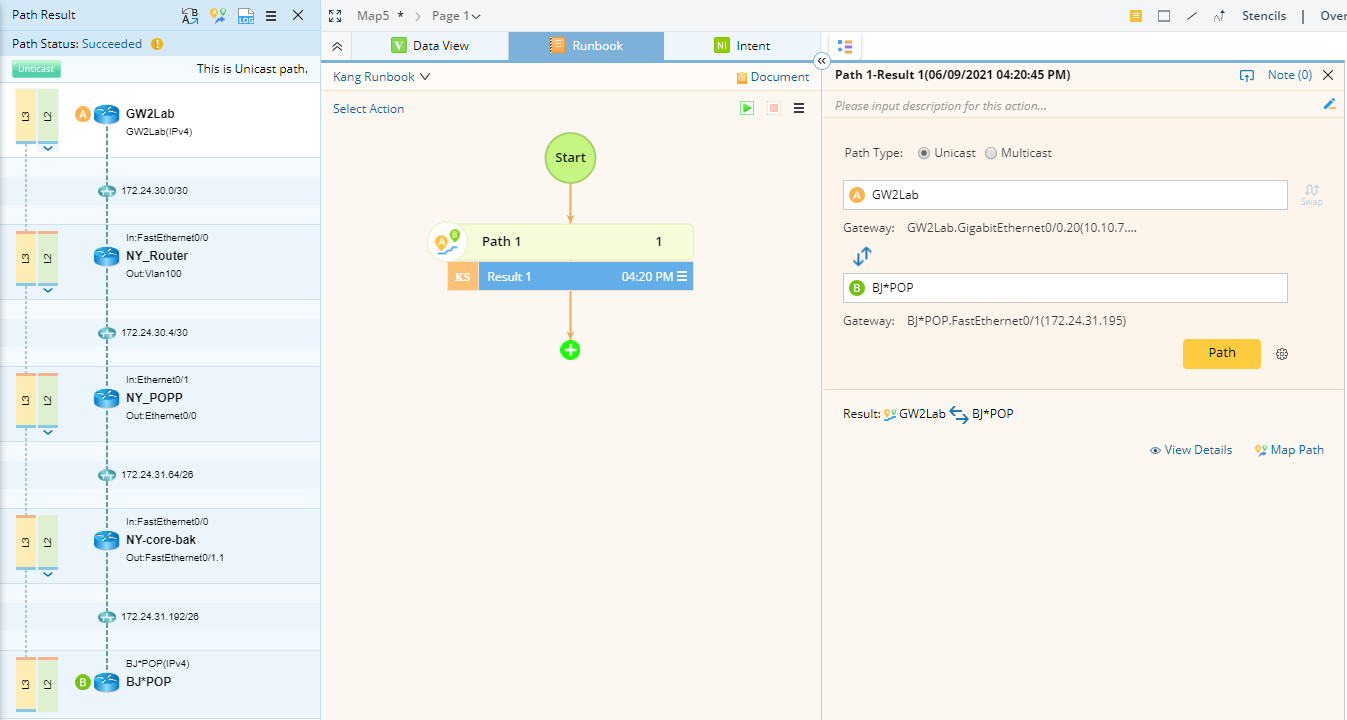Click the View Details link
This screenshot has height=720, width=1347.
coord(1191,450)
